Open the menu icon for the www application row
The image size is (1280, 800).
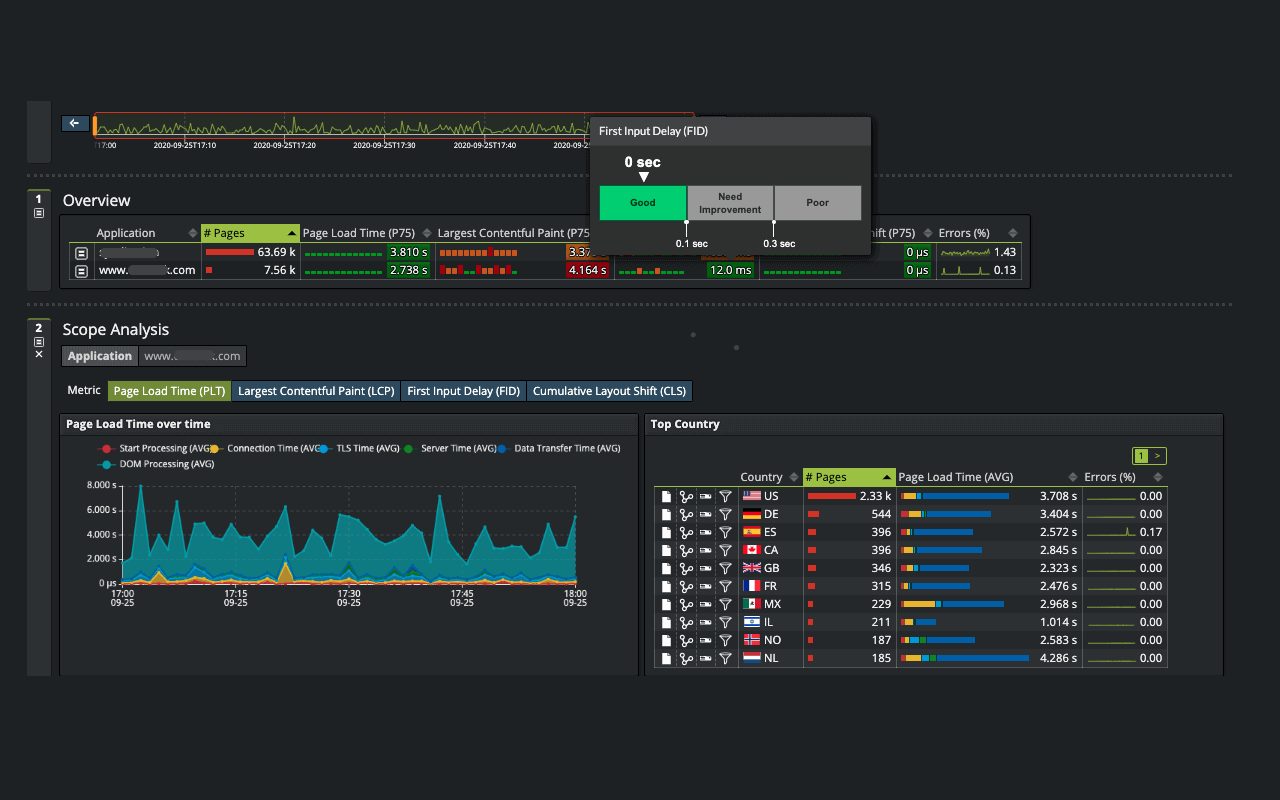pos(82,270)
